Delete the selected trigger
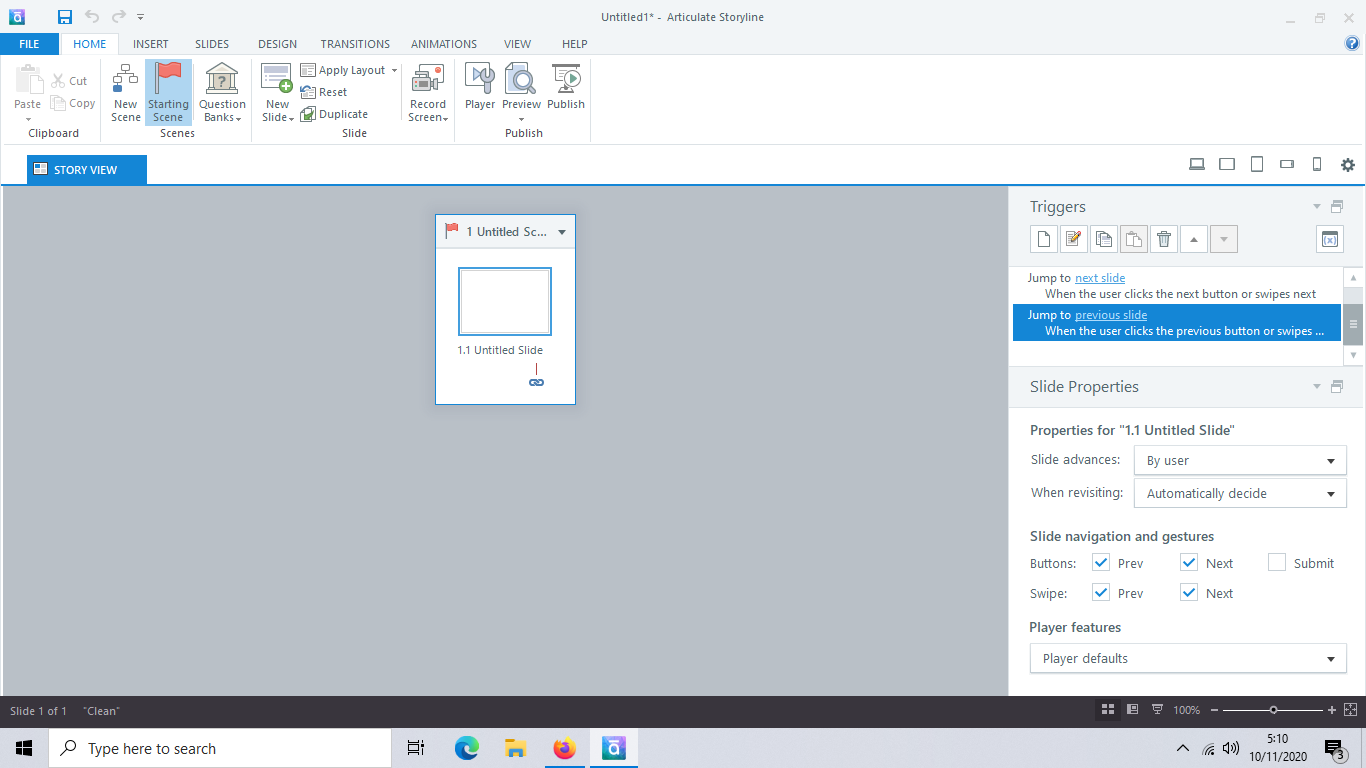Viewport: 1366px width, 768px height. point(1163,238)
